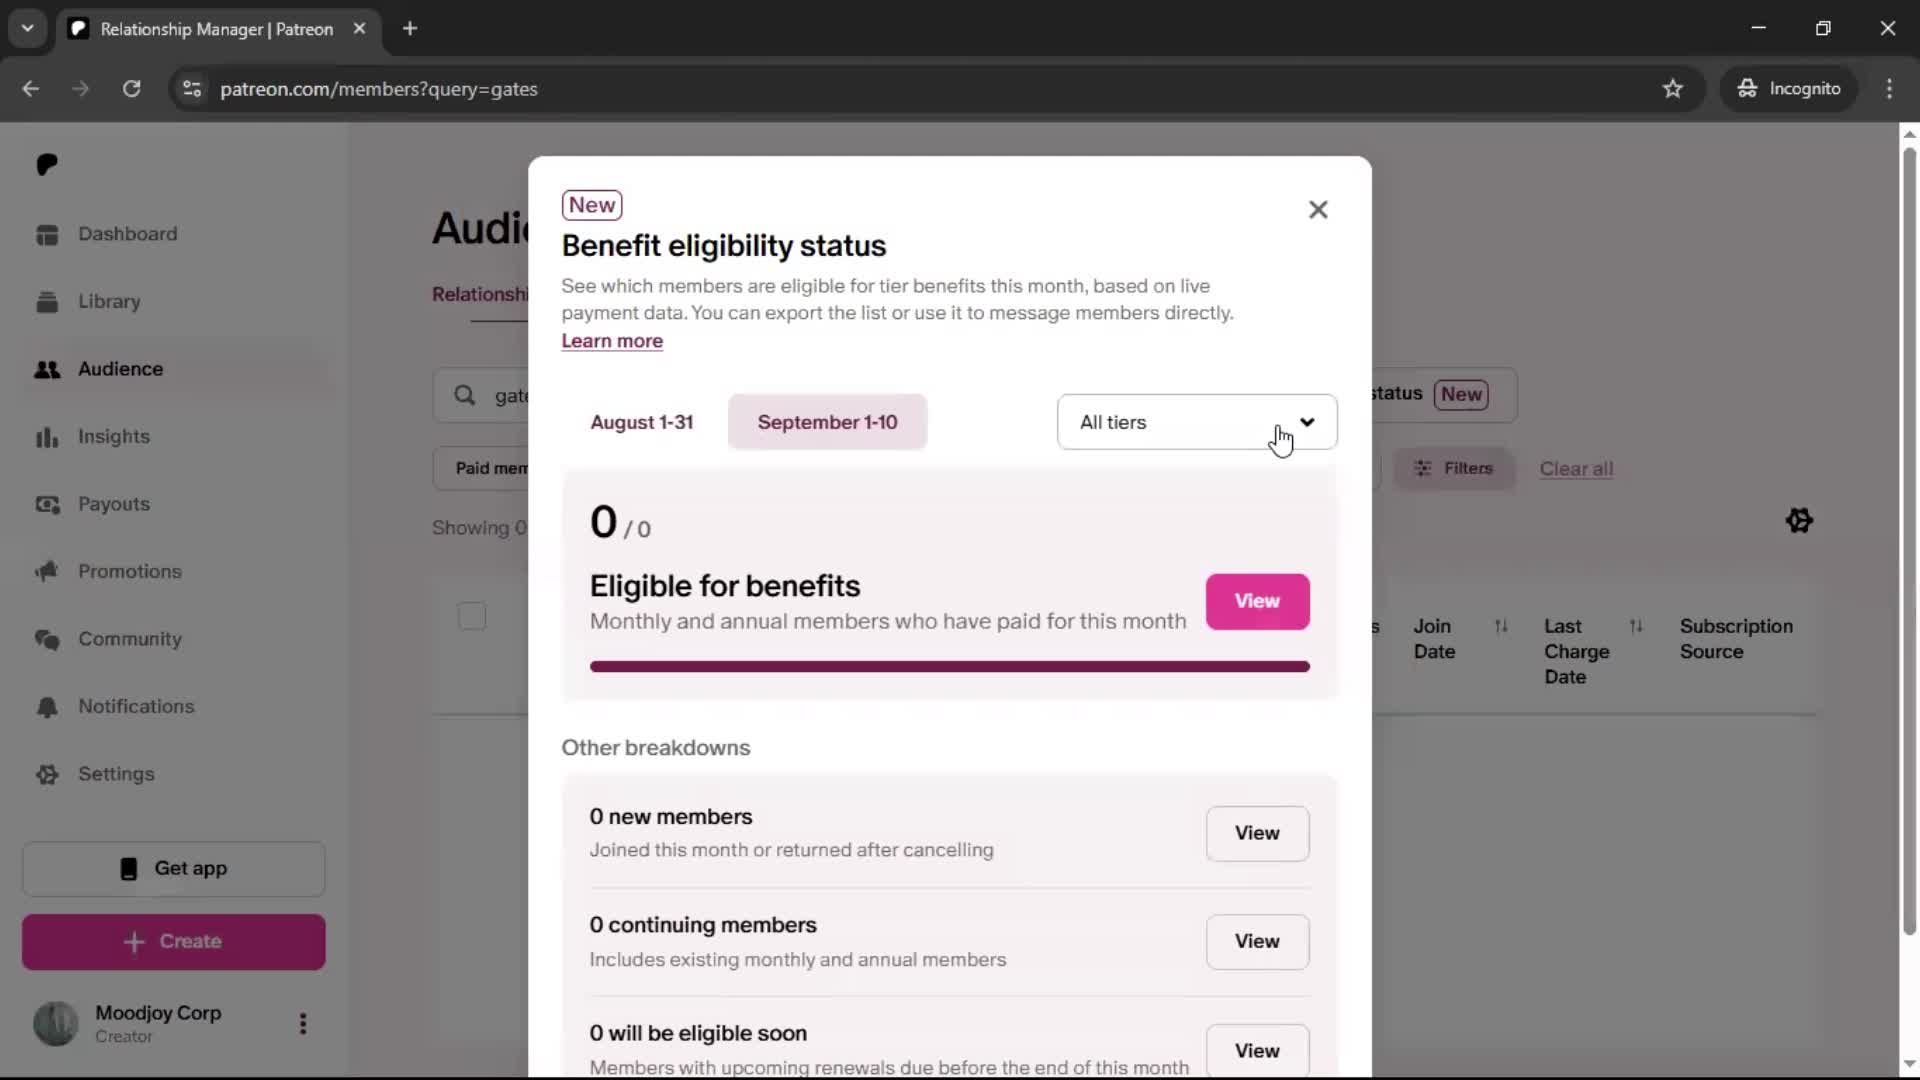Click the table settings gear icon

click(x=1799, y=521)
